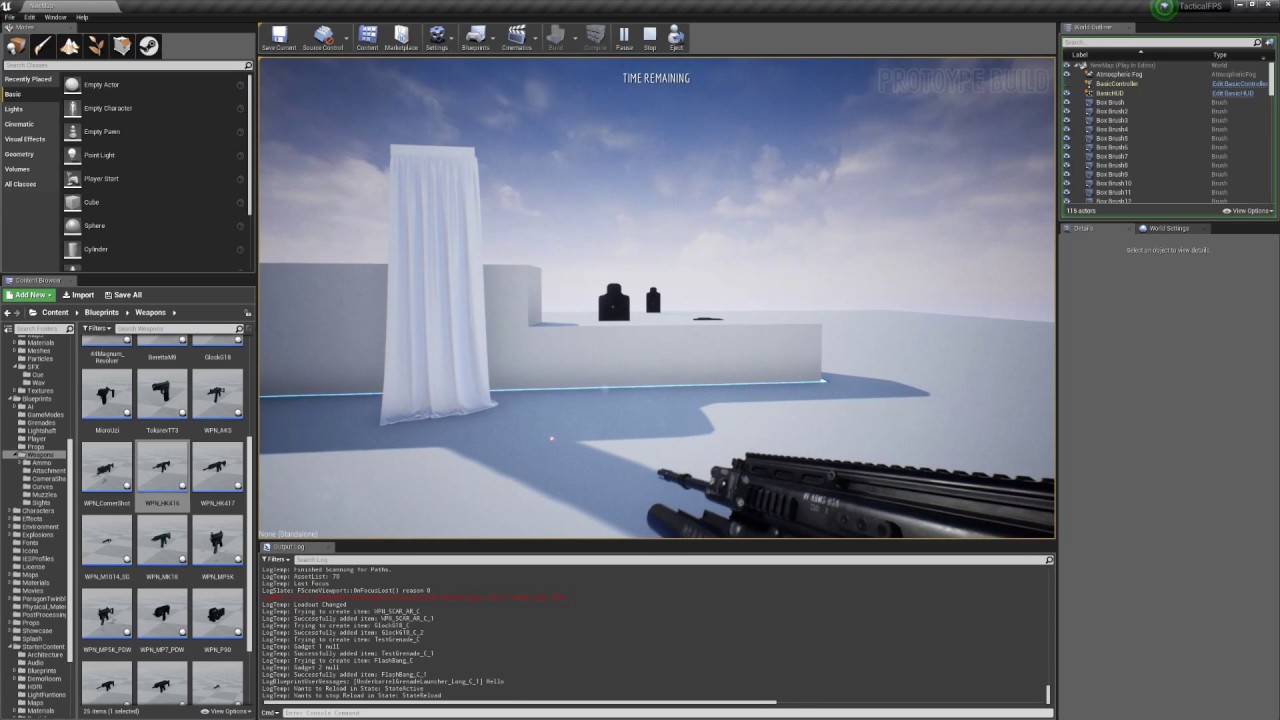The height and width of the screenshot is (720, 1280).
Task: Toggle visibility of Box Brush7
Action: [x=1066, y=156]
